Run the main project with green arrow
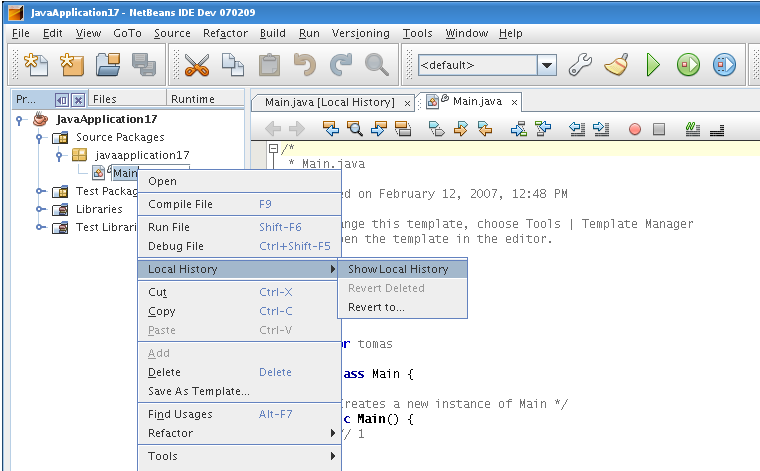The image size is (760, 471). click(x=653, y=64)
